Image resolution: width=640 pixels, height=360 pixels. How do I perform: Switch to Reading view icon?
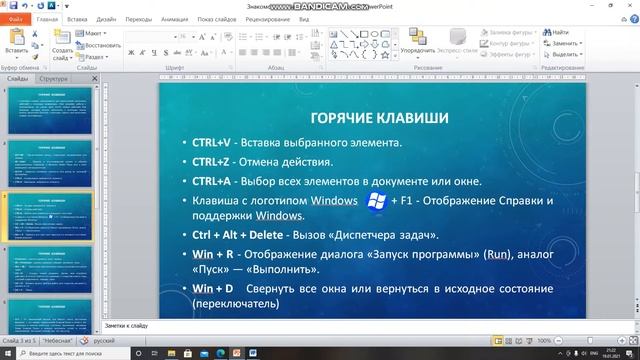click(519, 340)
